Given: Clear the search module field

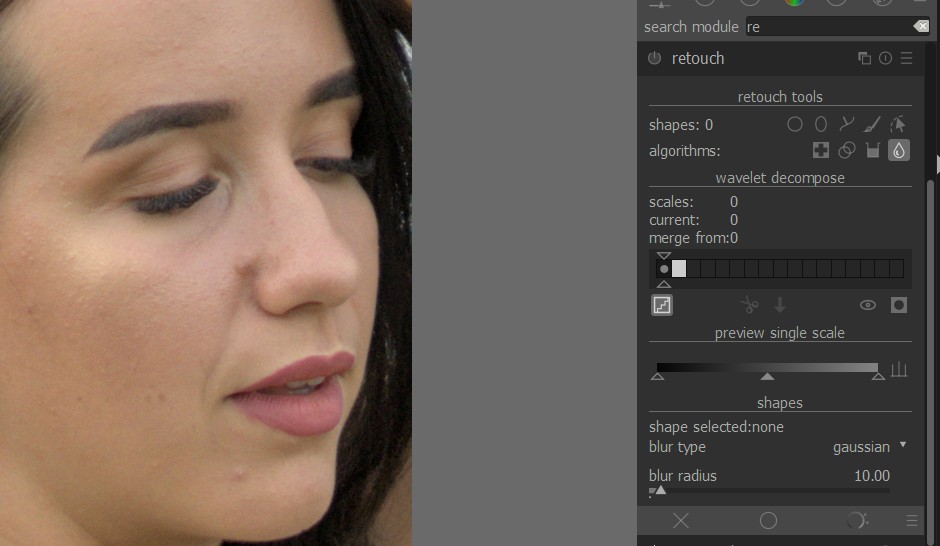Looking at the screenshot, I should (921, 26).
